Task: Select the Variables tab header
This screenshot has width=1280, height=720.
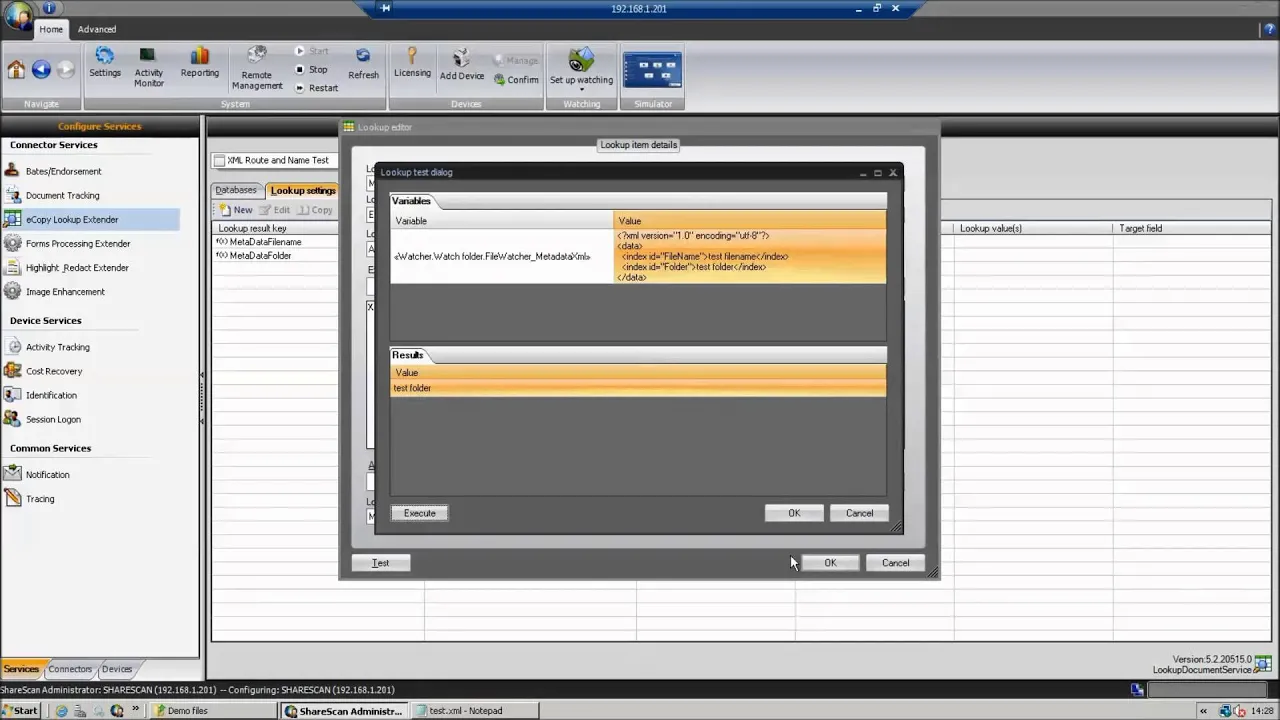Action: (411, 201)
